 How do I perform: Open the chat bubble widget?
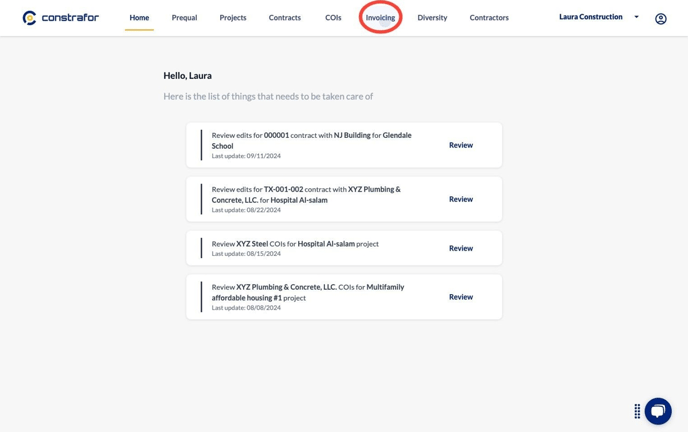pos(658,411)
